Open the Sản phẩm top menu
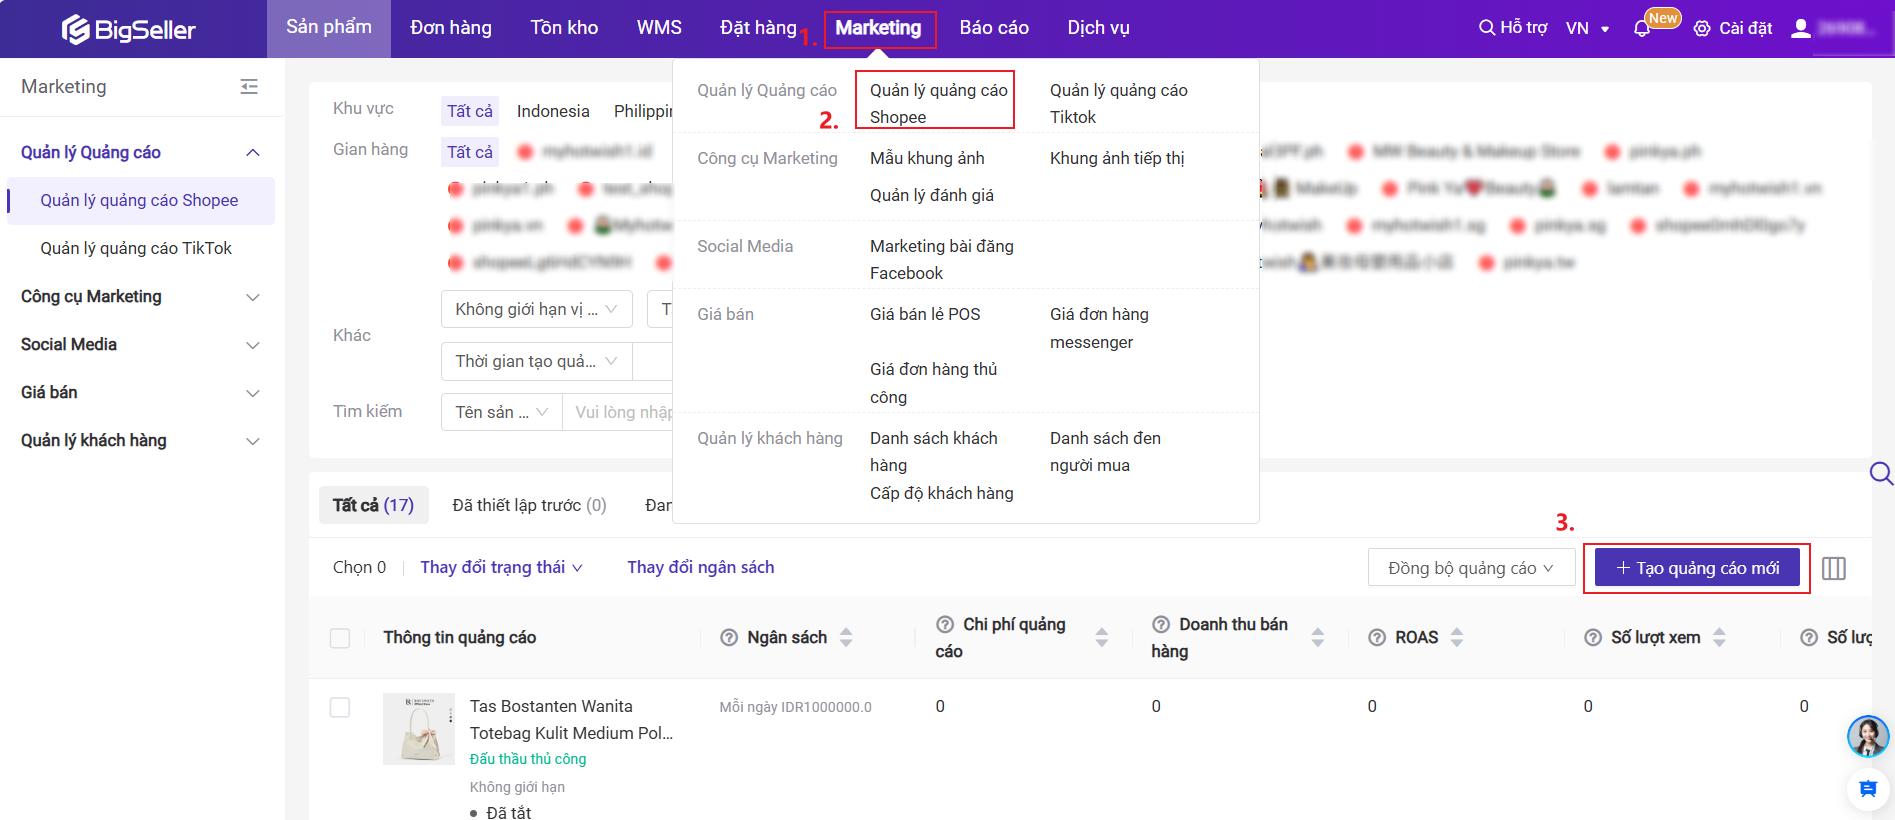This screenshot has height=820, width=1895. click(329, 28)
